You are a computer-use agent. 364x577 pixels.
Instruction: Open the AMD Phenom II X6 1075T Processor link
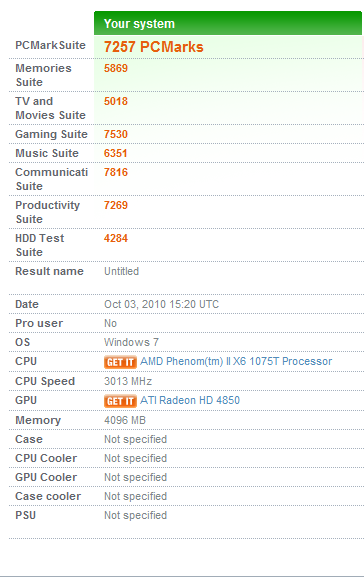coord(236,361)
